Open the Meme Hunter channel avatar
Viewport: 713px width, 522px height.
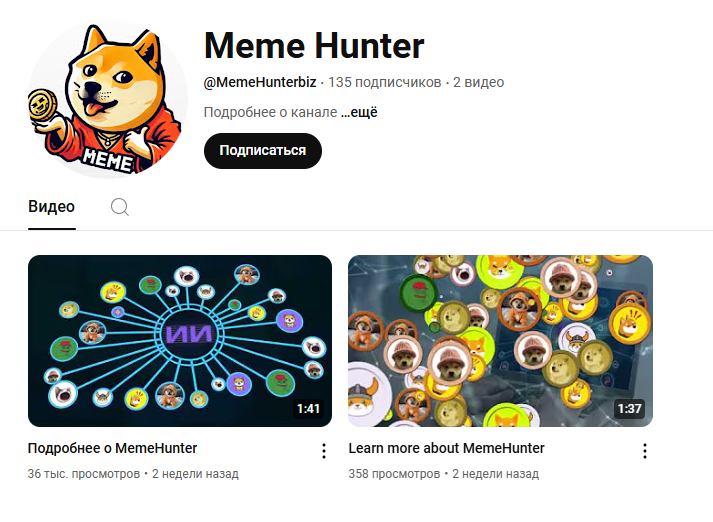(108, 99)
